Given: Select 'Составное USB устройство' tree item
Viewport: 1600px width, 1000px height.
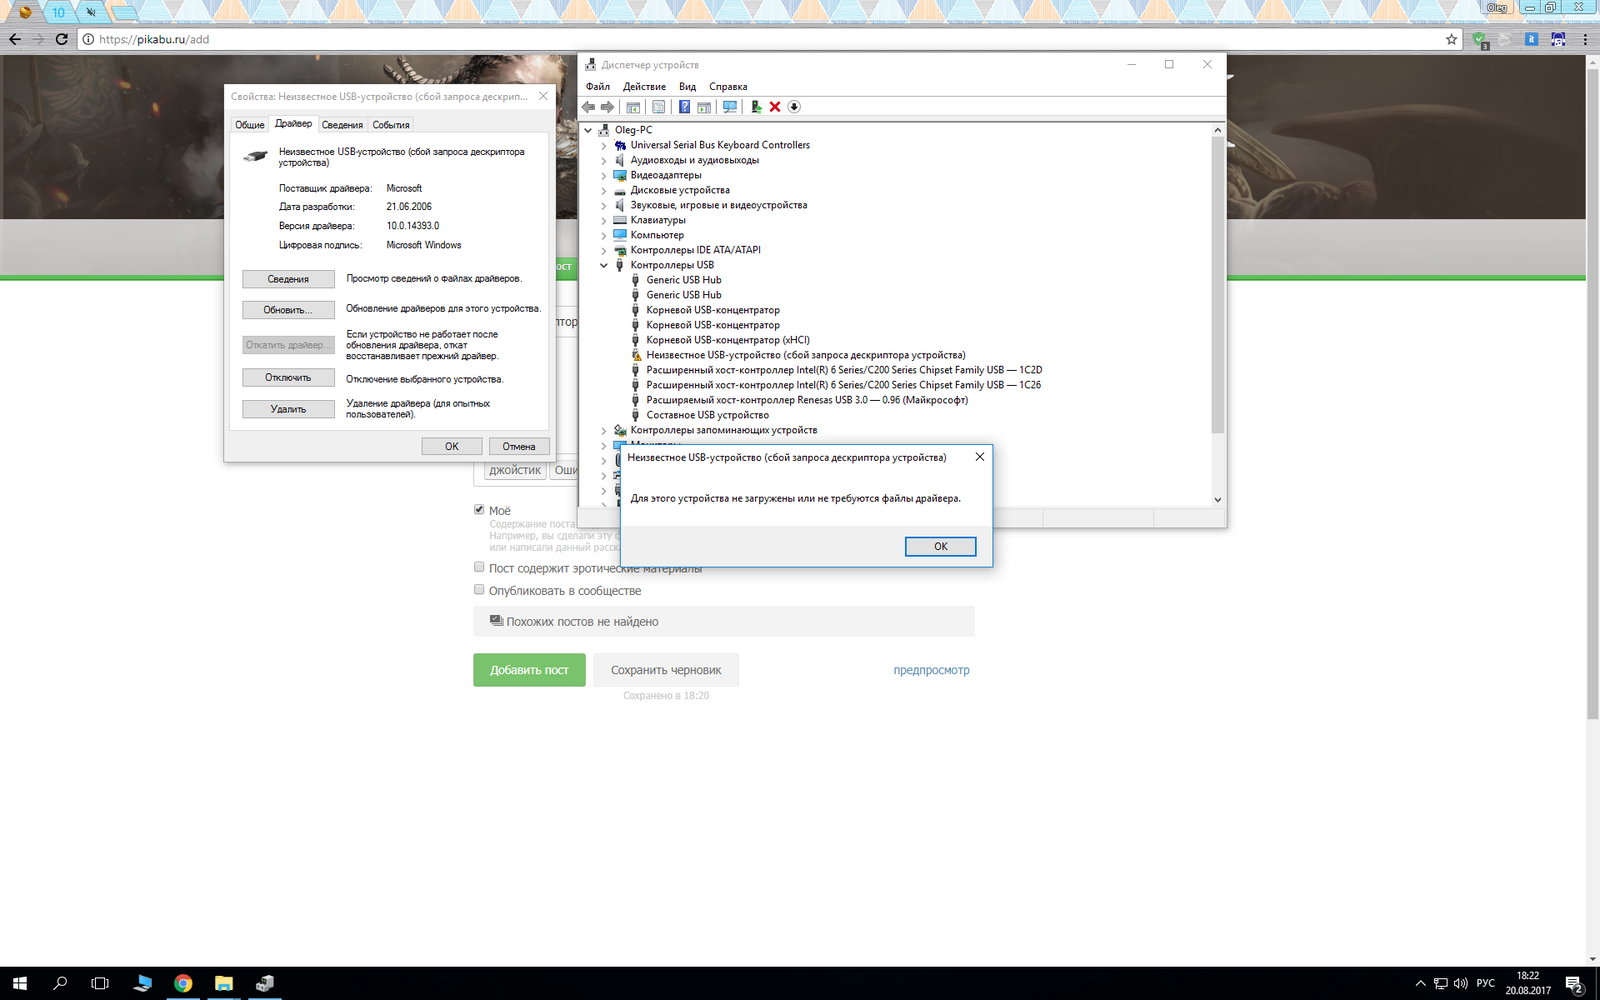Looking at the screenshot, I should tap(707, 415).
